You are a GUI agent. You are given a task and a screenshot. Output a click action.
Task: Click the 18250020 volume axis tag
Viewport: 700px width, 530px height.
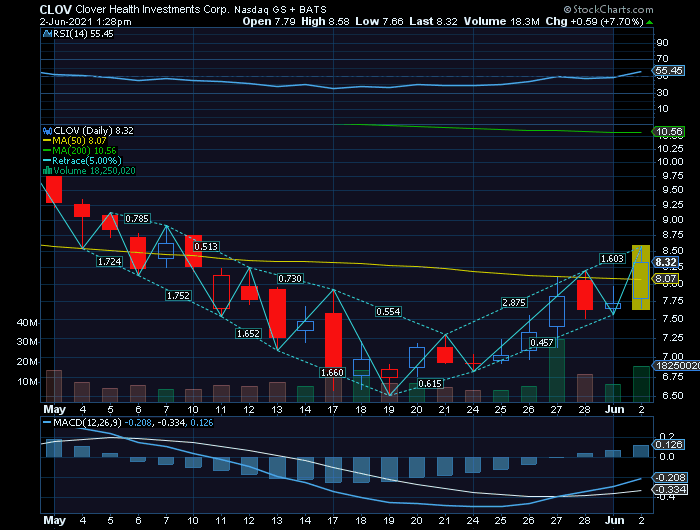[x=677, y=366]
